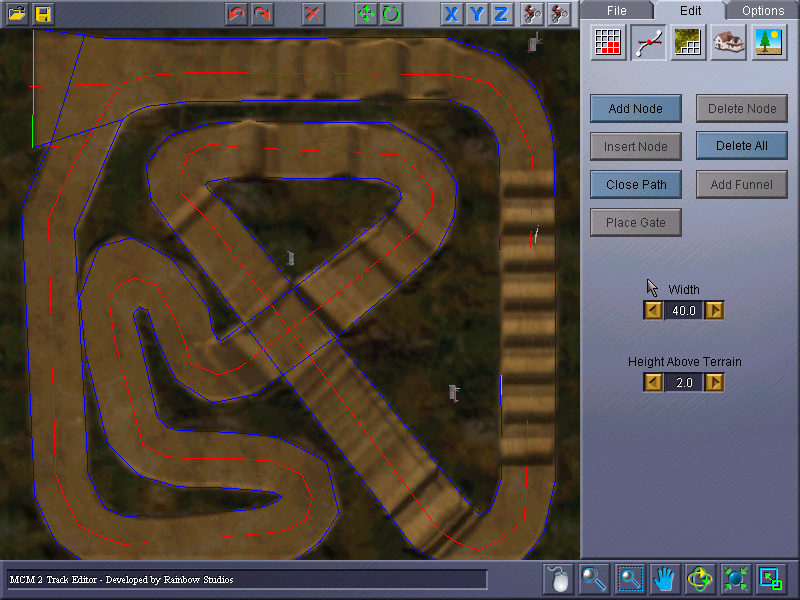Increase Height Above Terrain with right arrow
The width and height of the screenshot is (800, 600).
714,382
